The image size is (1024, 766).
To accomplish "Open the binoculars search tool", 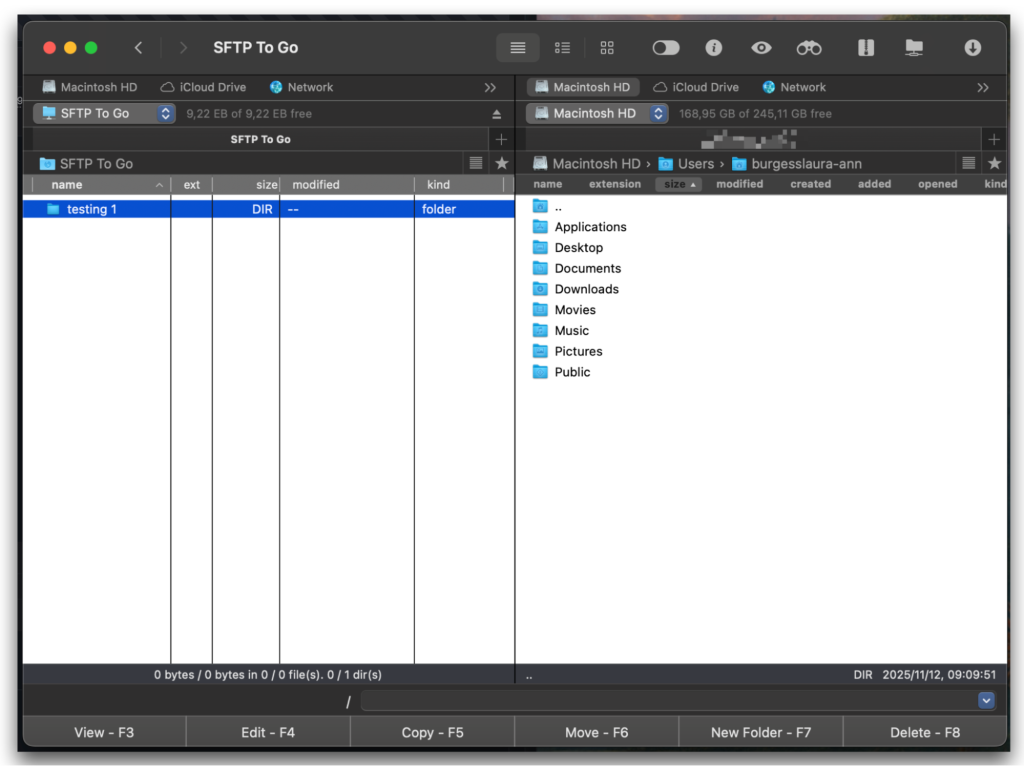I will pyautogui.click(x=808, y=48).
